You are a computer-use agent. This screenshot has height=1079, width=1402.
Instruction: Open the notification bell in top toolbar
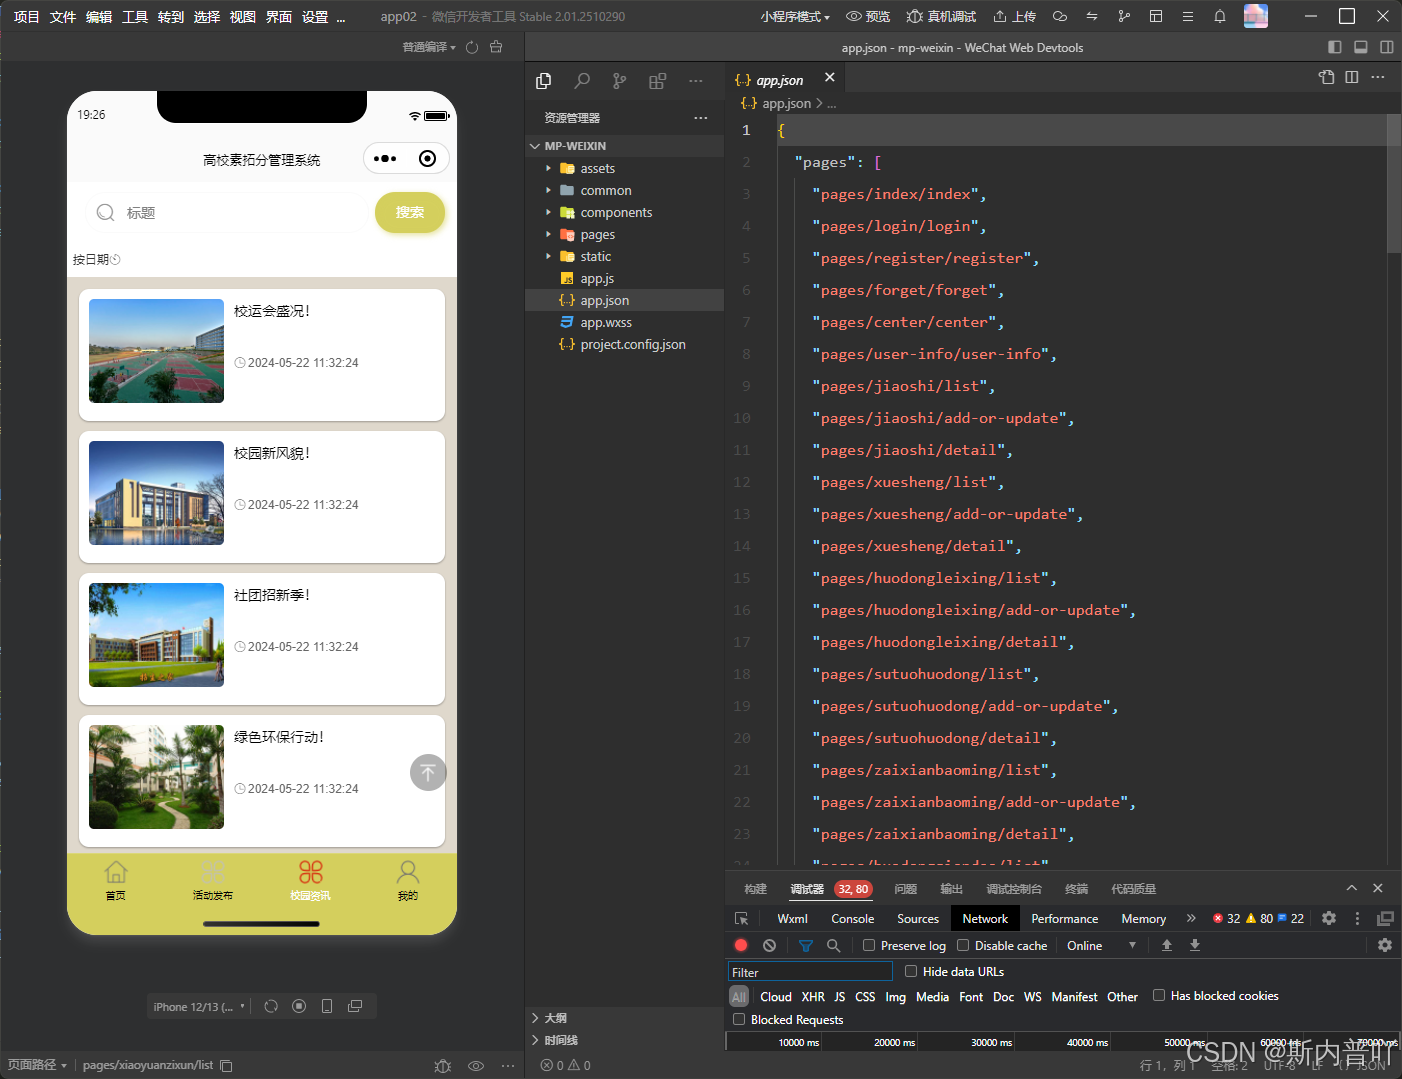[x=1220, y=16]
